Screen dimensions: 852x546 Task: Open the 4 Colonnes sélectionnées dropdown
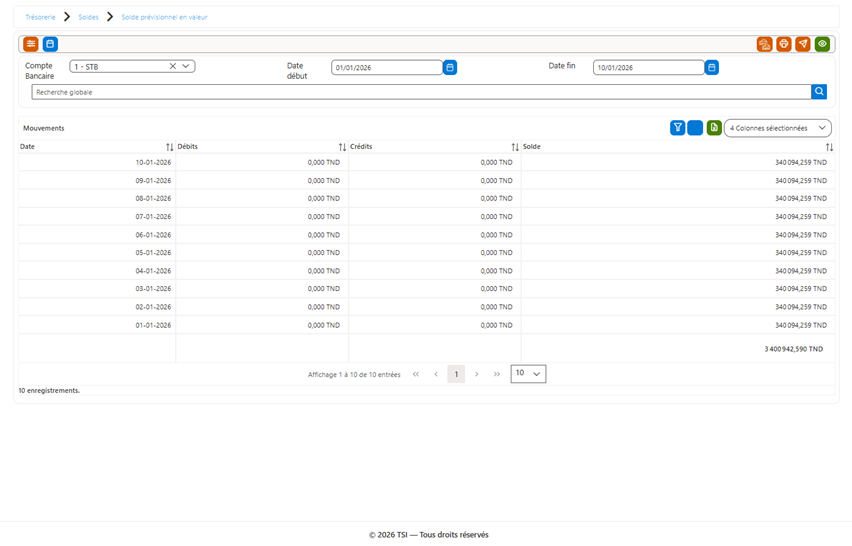click(x=778, y=128)
